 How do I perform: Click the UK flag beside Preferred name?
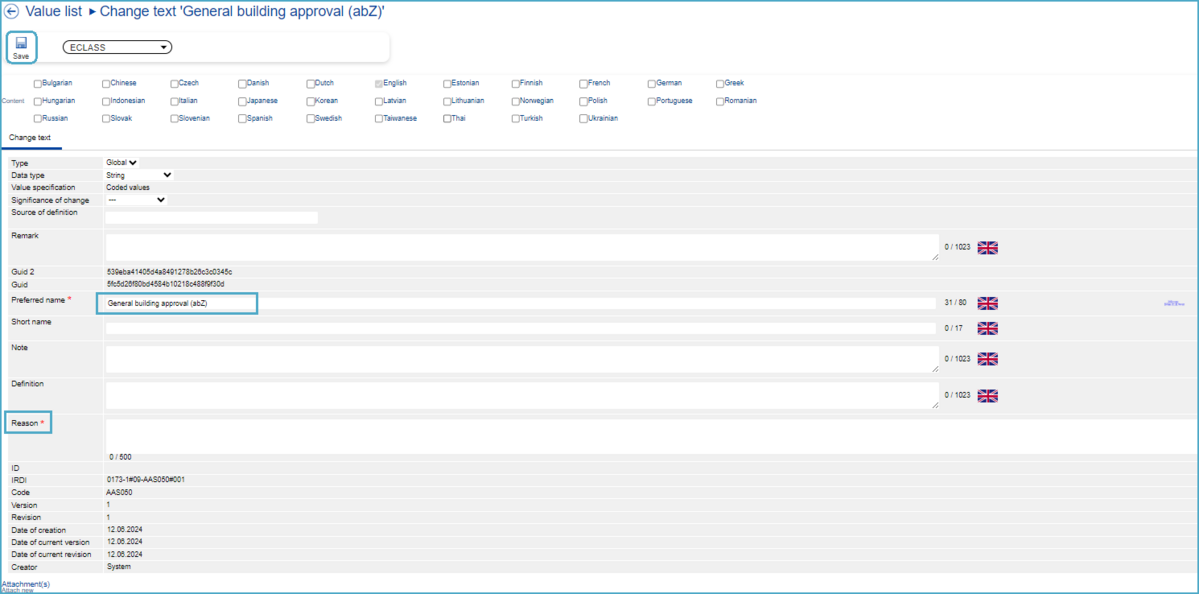click(x=987, y=303)
